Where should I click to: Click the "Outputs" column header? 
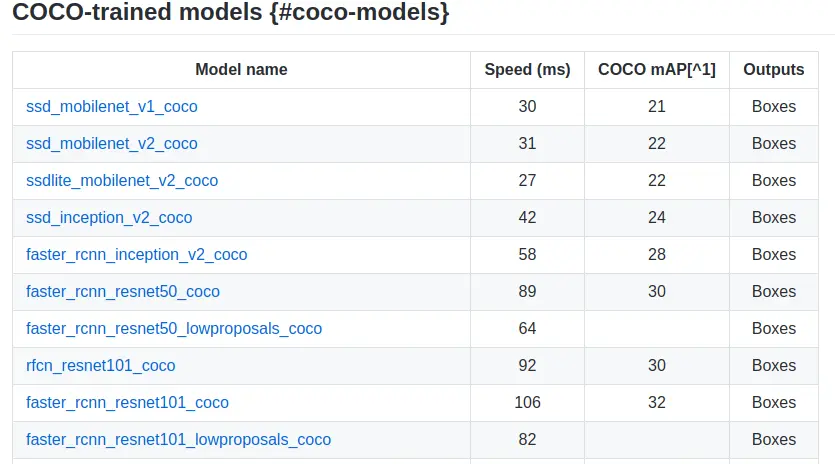(x=774, y=70)
